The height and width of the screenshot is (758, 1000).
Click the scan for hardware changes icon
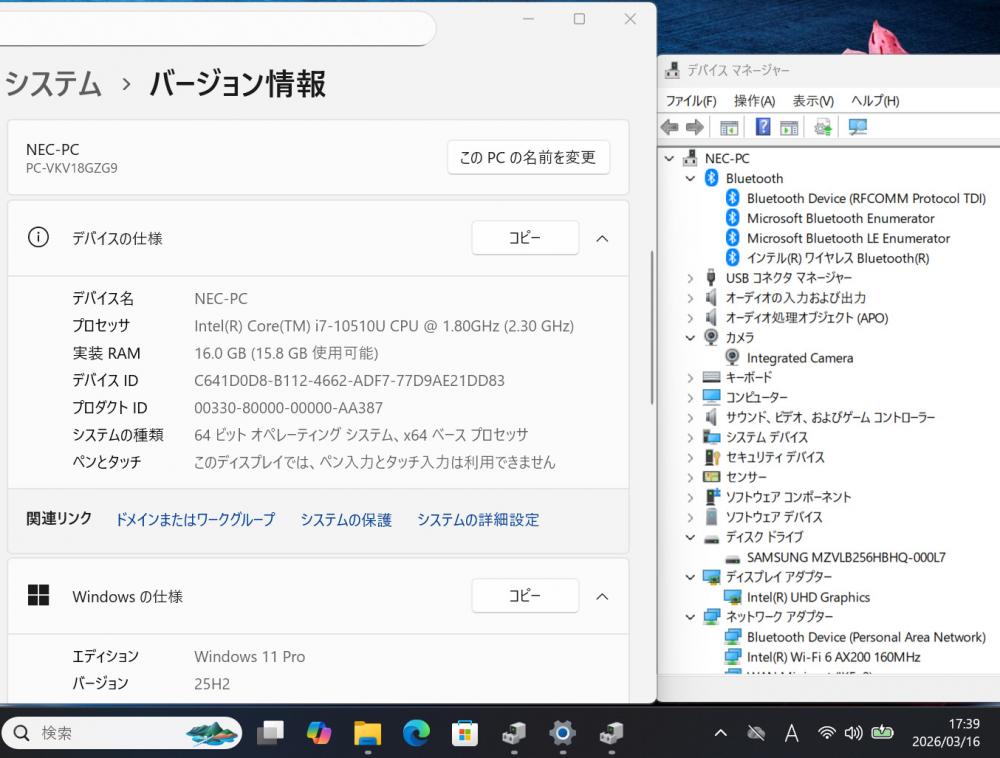click(x=857, y=127)
